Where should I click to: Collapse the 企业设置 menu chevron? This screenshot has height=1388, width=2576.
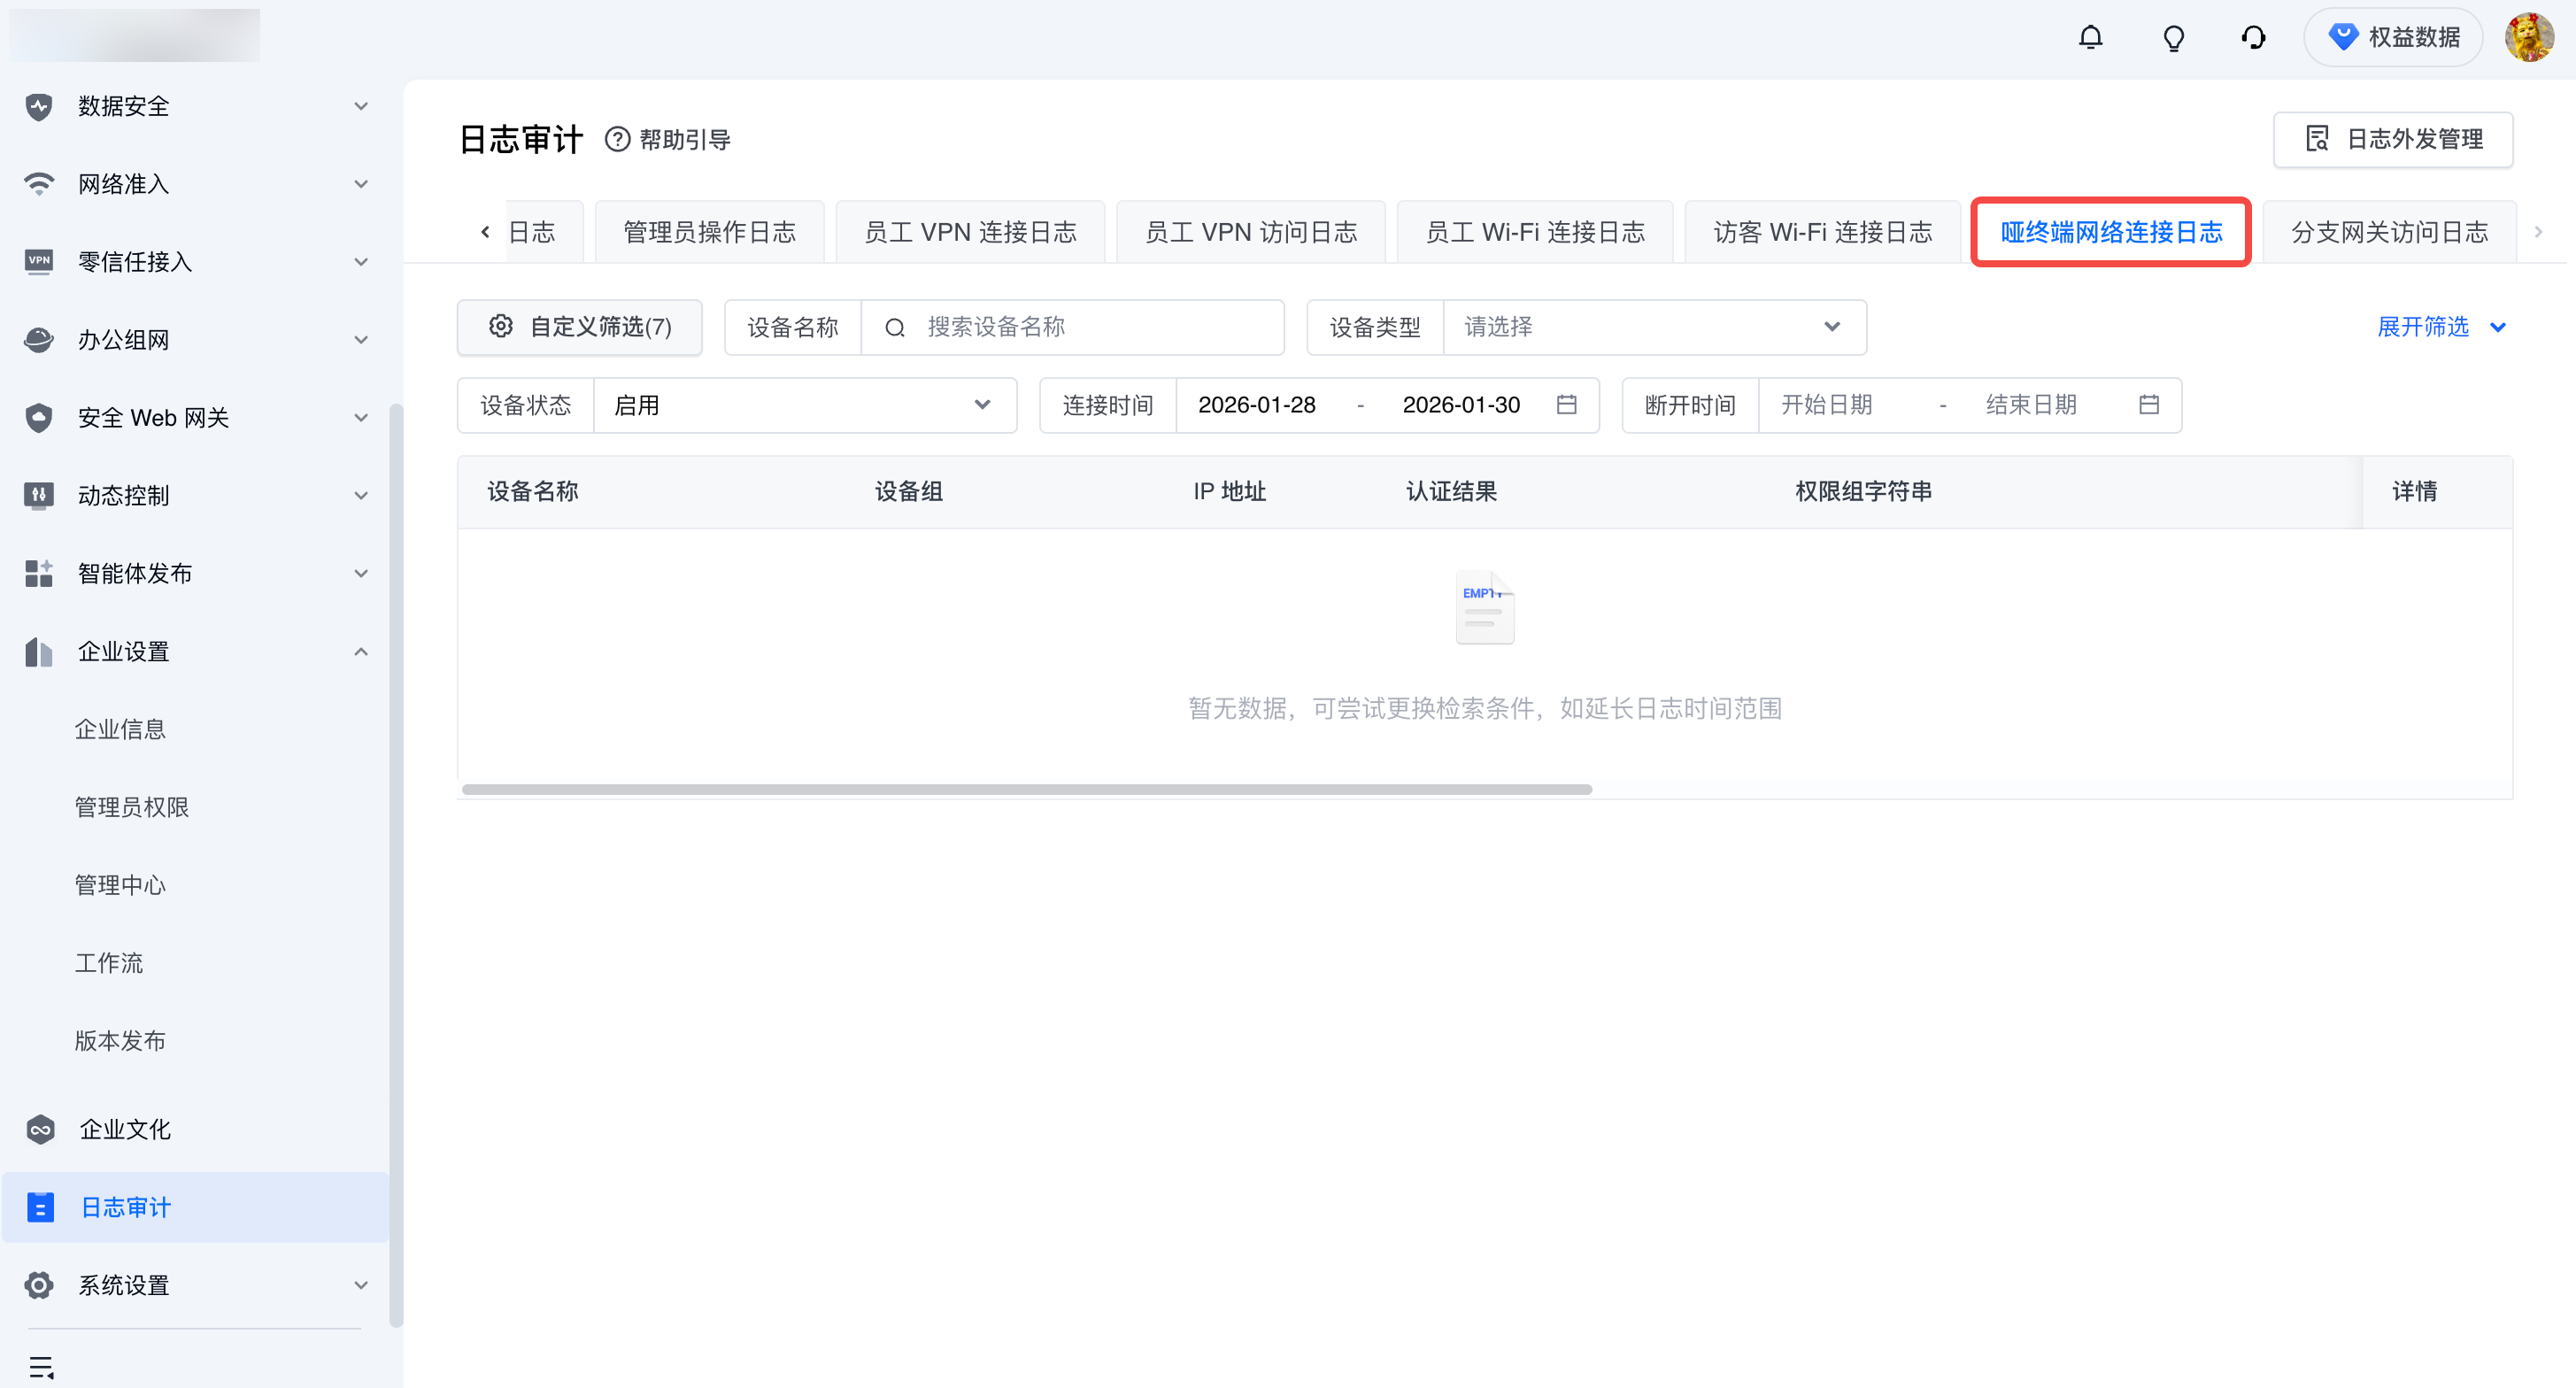[361, 651]
